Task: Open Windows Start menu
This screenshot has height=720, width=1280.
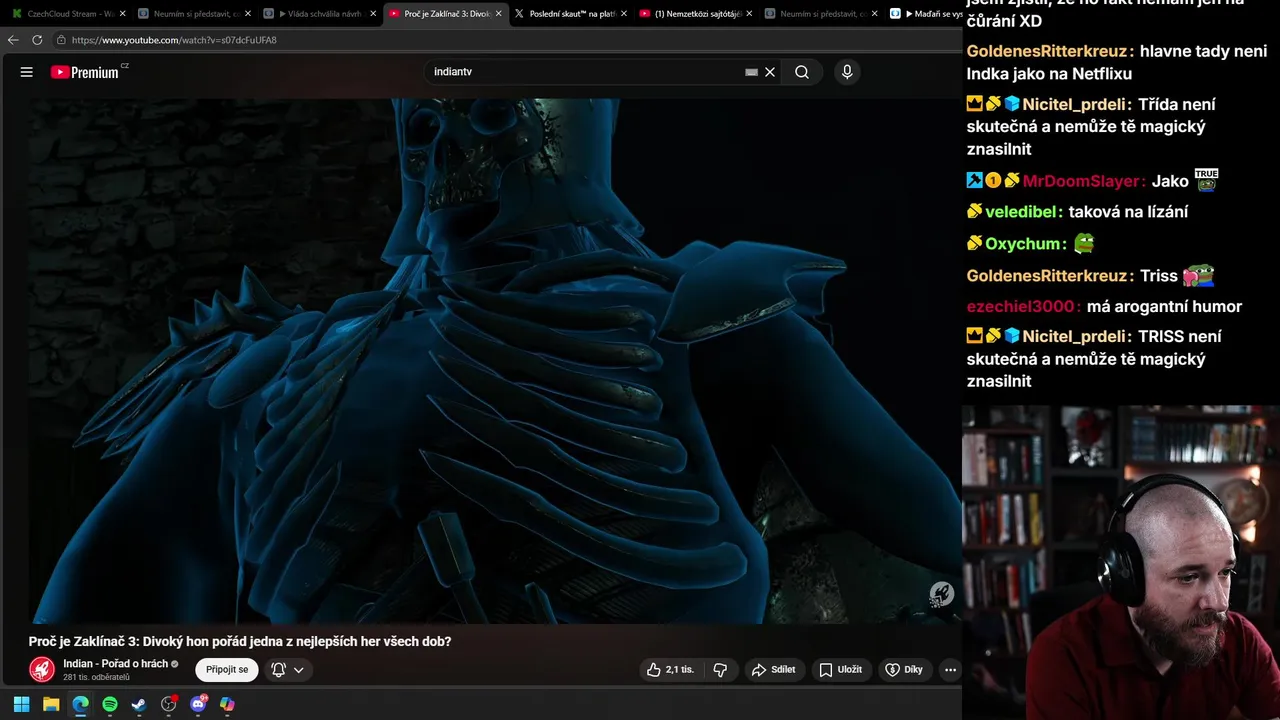Action: 22,704
